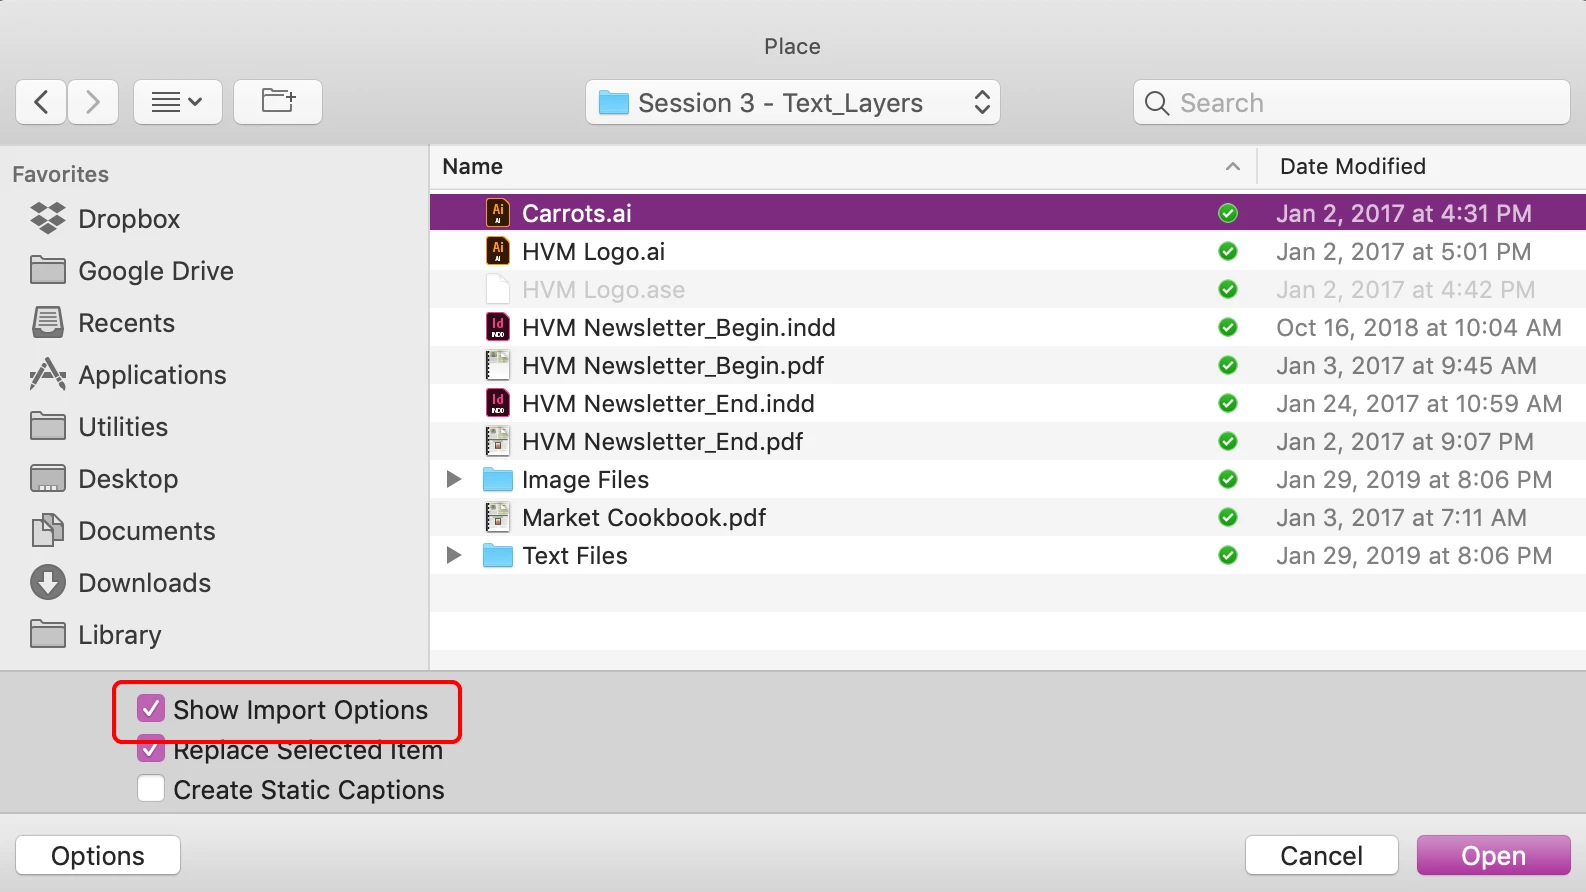
Task: Create a new folder via toolbar icon
Action: [278, 102]
